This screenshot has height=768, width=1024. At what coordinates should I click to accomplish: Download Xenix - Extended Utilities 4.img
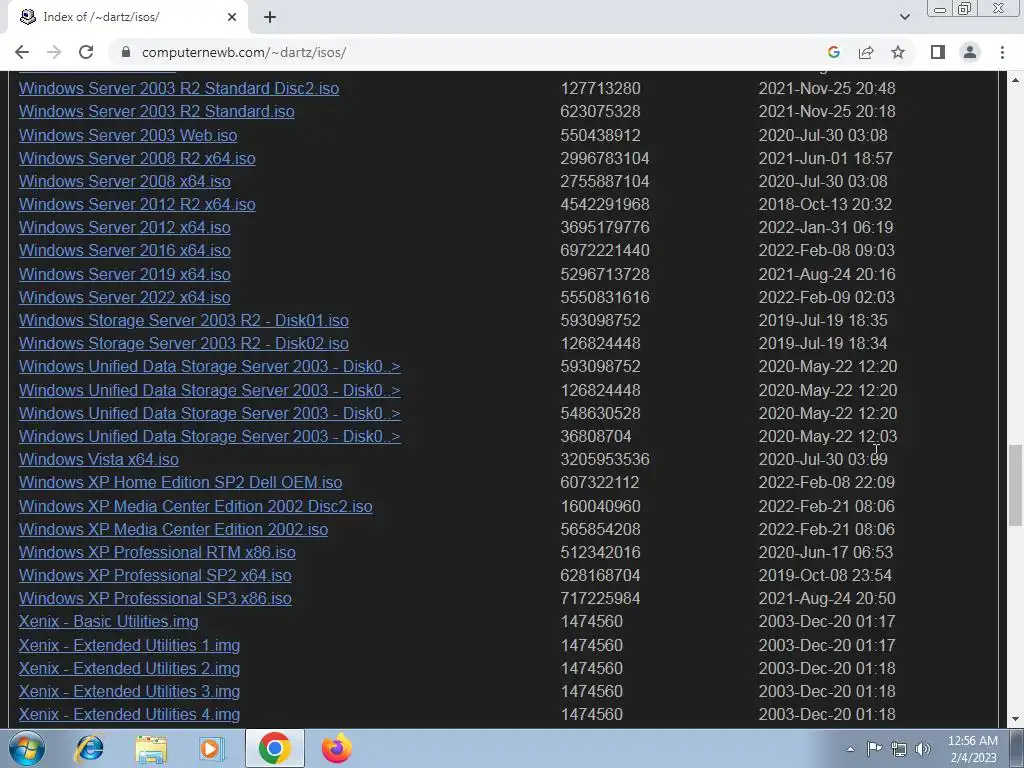tap(129, 714)
